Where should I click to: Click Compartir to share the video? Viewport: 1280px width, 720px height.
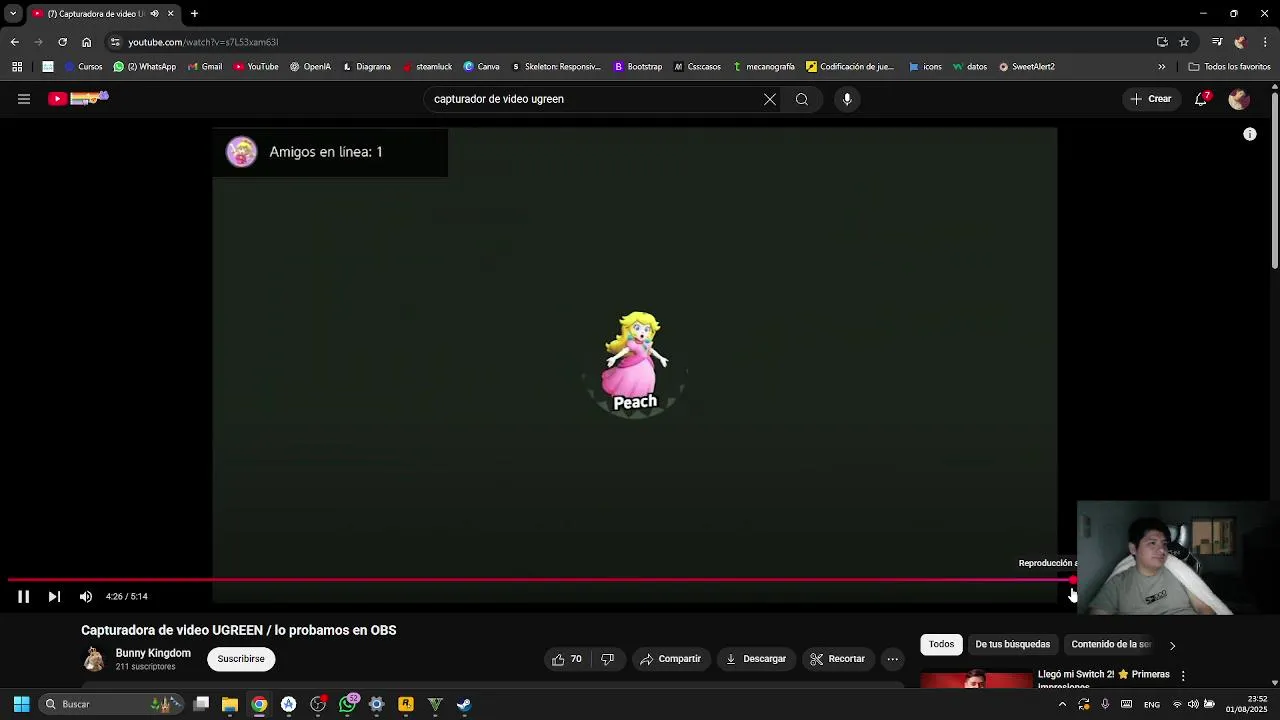tap(670, 659)
